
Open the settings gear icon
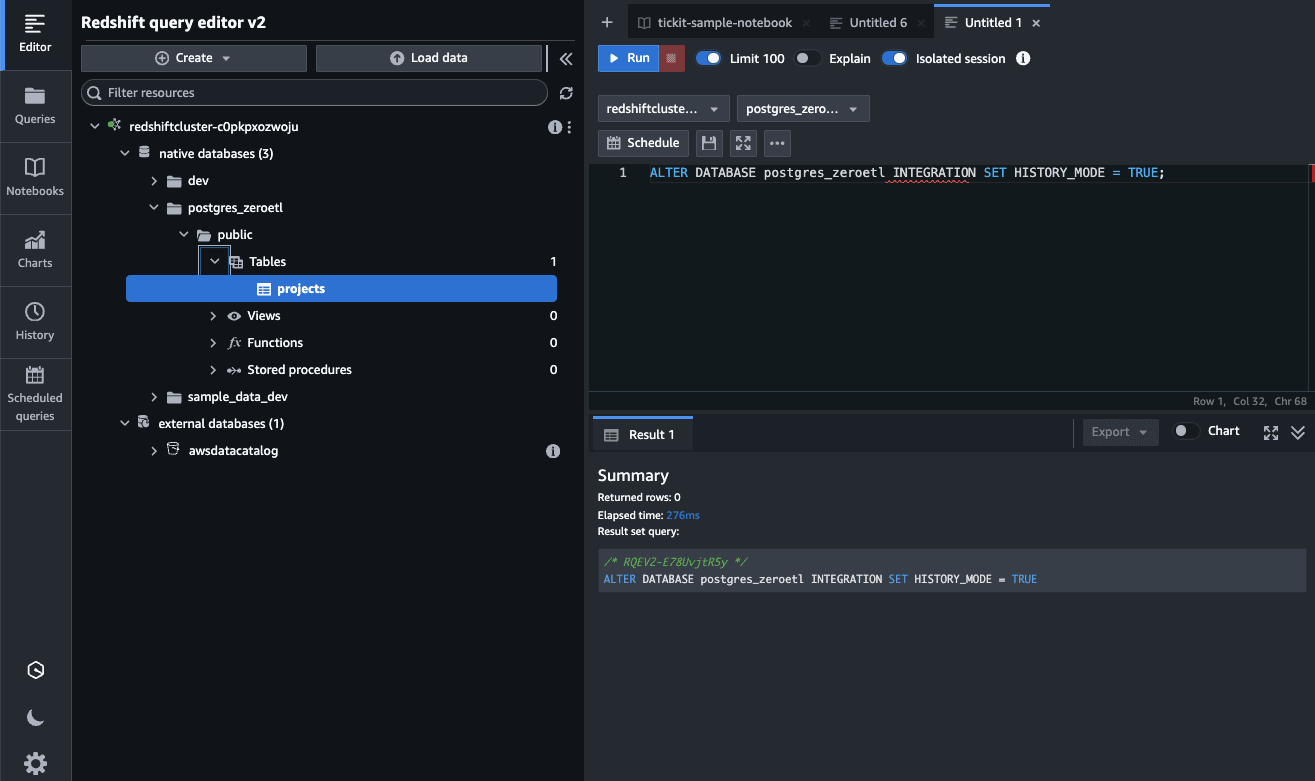pyautogui.click(x=36, y=764)
